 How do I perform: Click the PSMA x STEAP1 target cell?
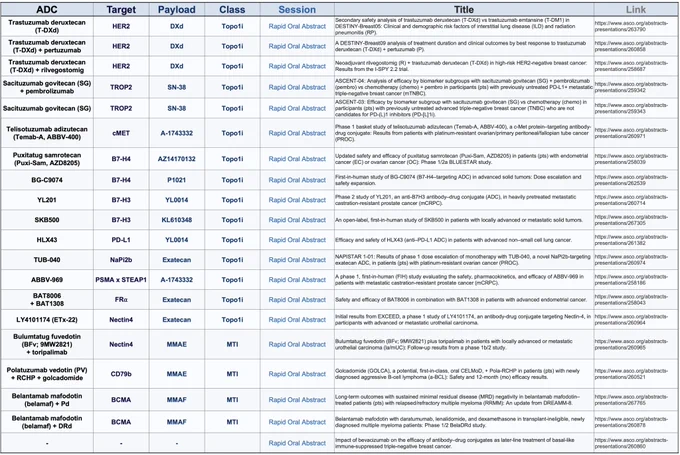point(121,280)
